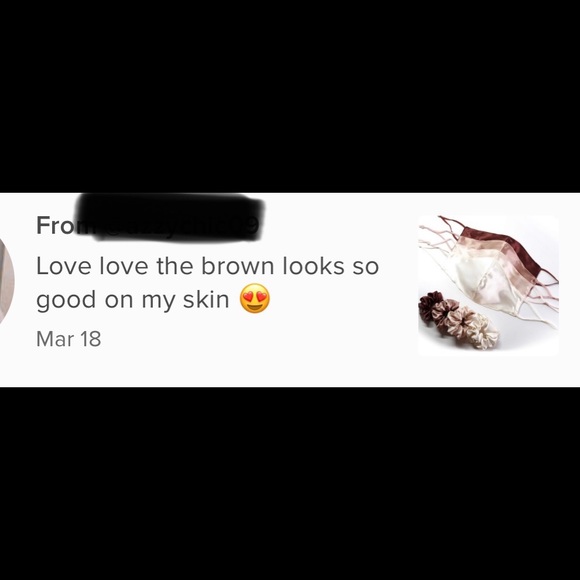Screen dimensions: 580x580
Task: Open the reviewer's profile avatar at left edge
Action: point(6,281)
